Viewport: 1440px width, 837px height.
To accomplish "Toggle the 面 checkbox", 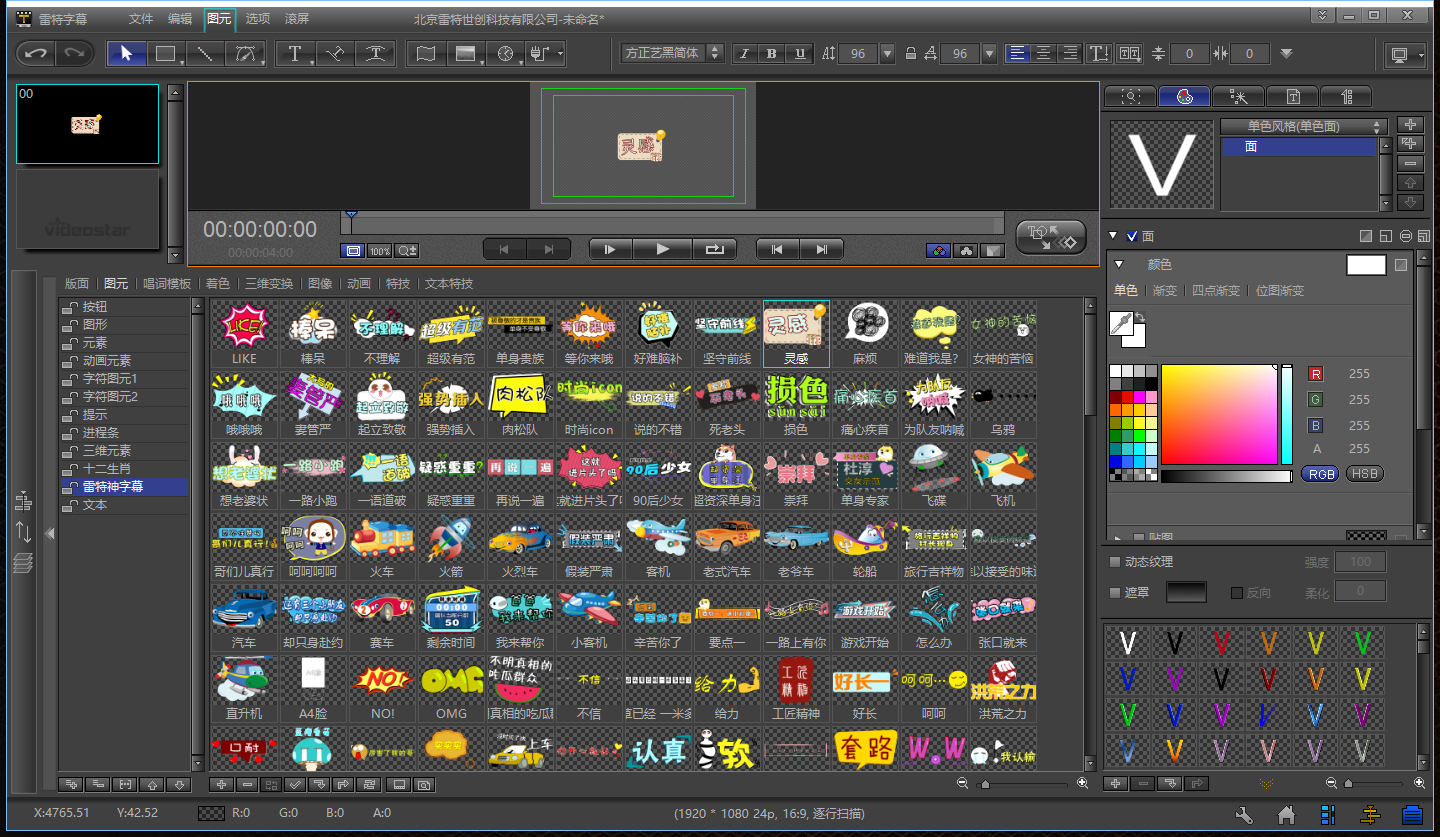I will pos(1132,237).
